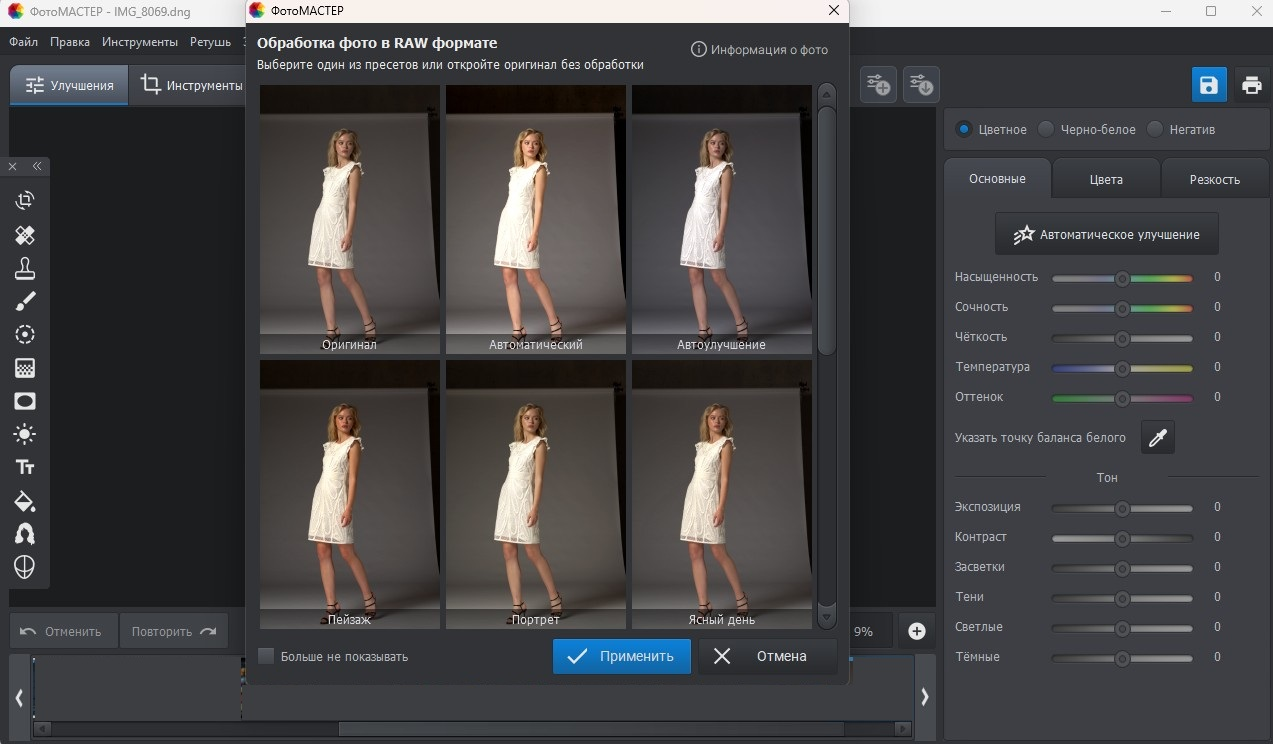1273x744 pixels.
Task: Open the Инструменты menu
Action: pyautogui.click(x=140, y=42)
